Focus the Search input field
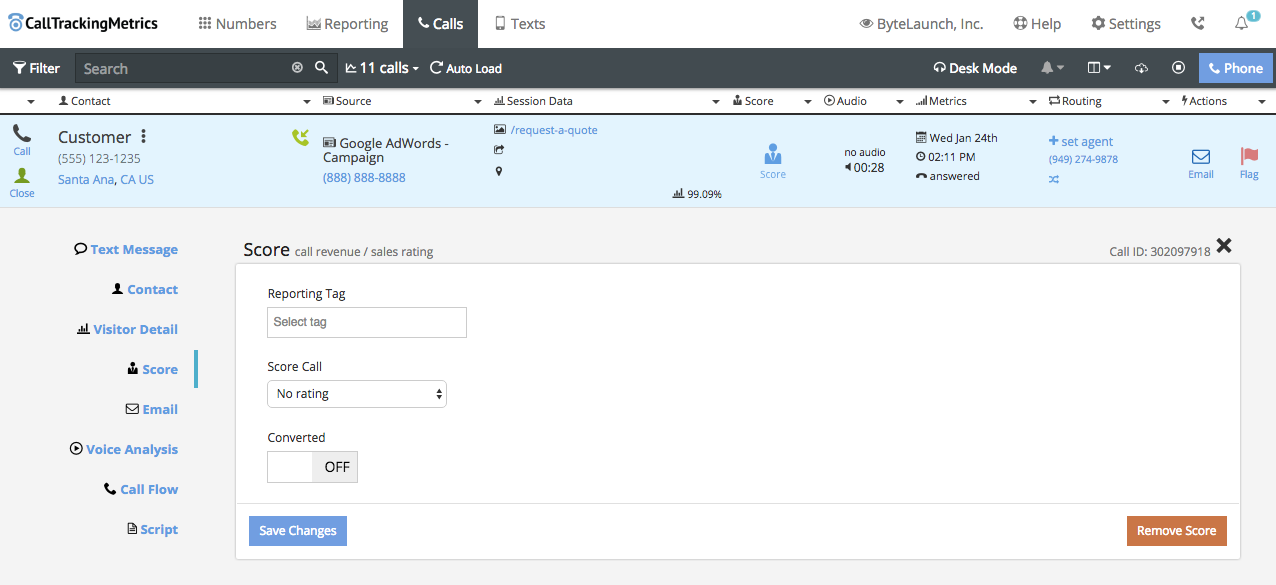Image resolution: width=1276 pixels, height=585 pixels. (180, 68)
